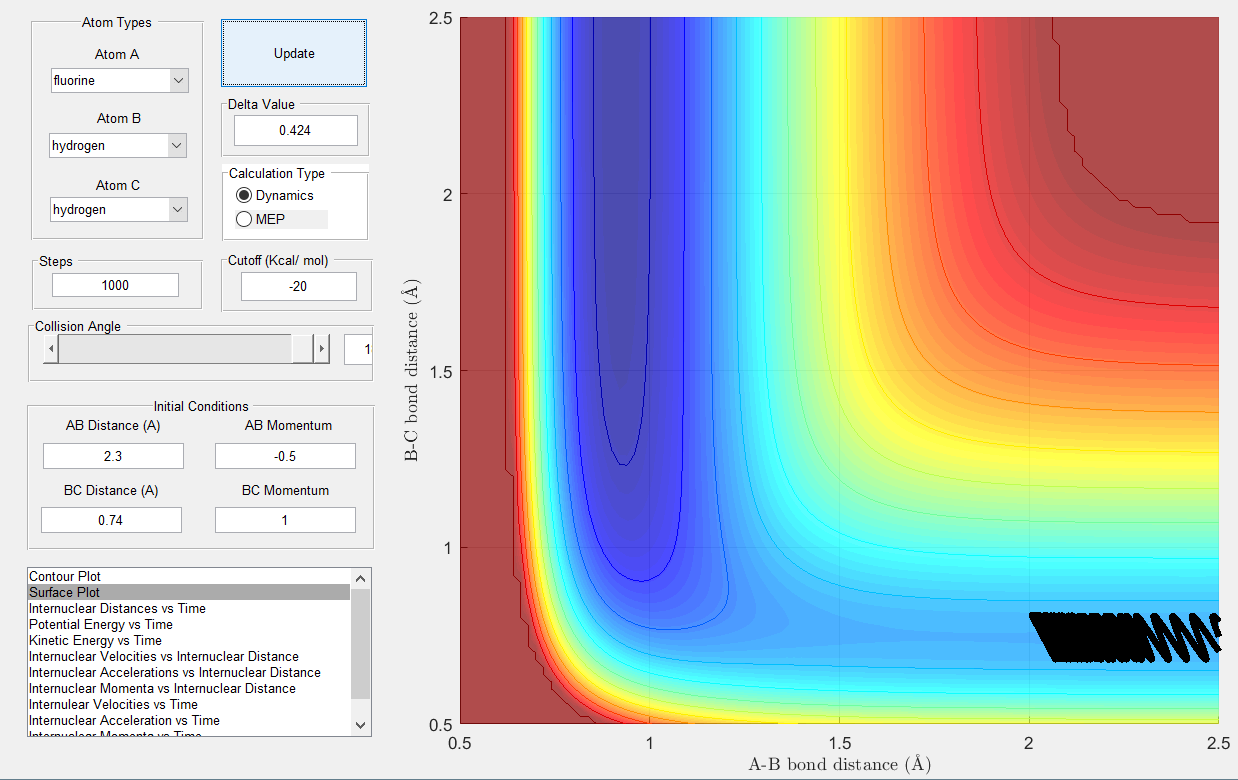Select the Dynamics calculation type

coord(275,195)
